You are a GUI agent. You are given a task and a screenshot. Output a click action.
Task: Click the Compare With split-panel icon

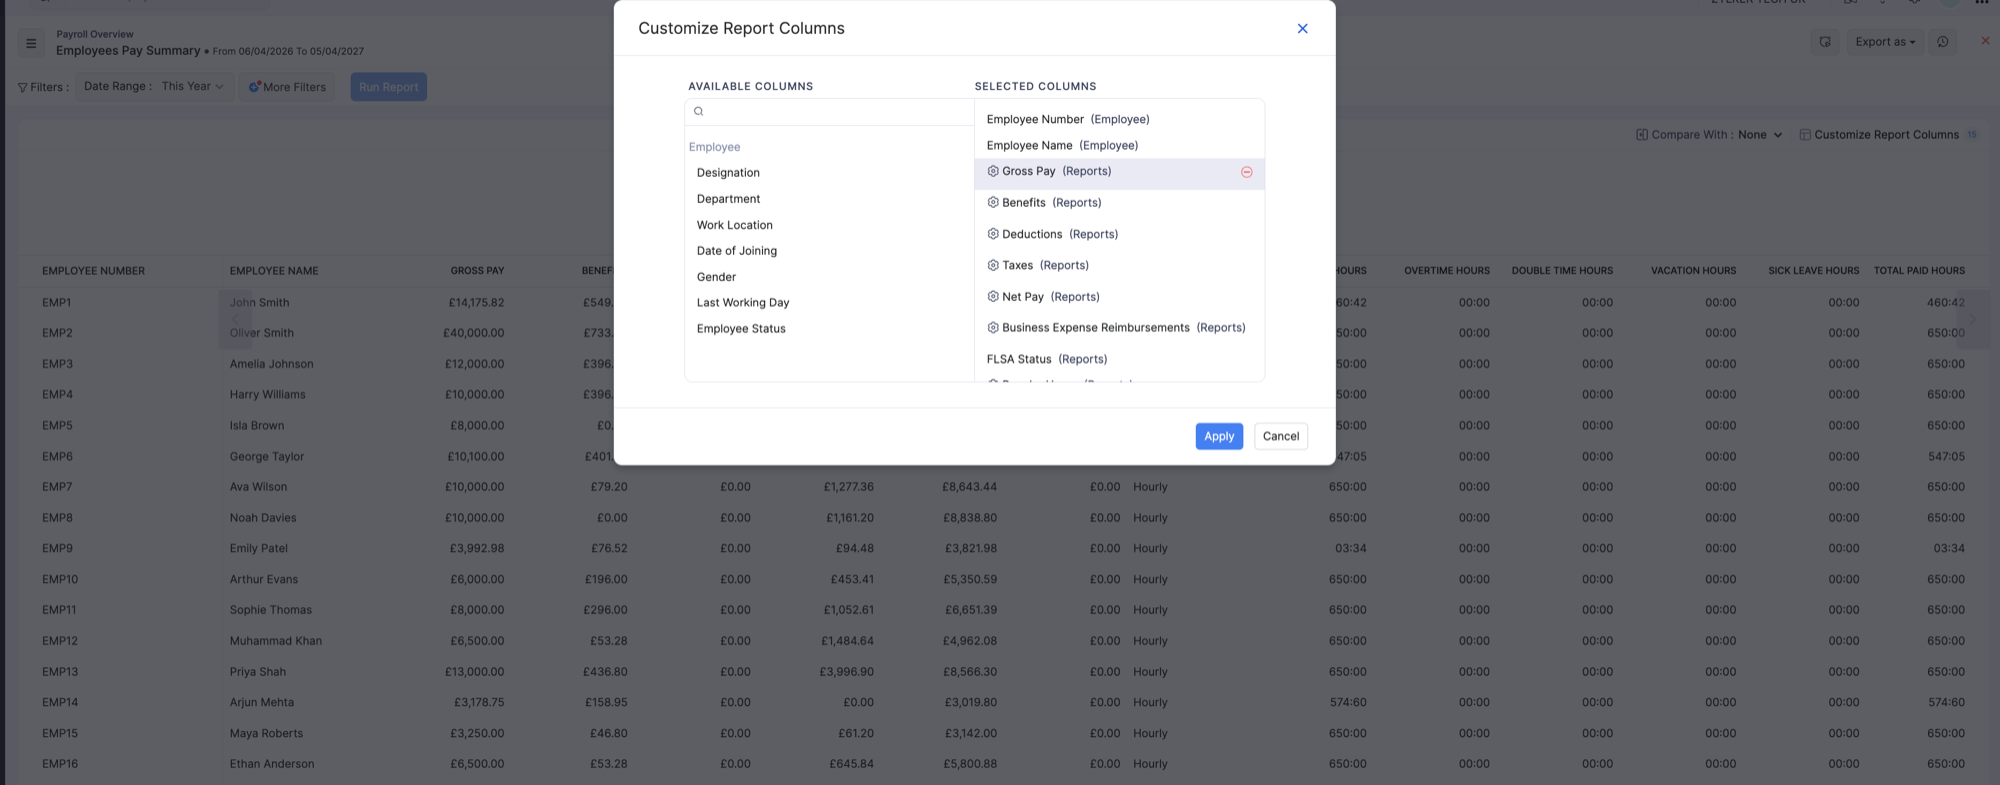tap(1641, 134)
